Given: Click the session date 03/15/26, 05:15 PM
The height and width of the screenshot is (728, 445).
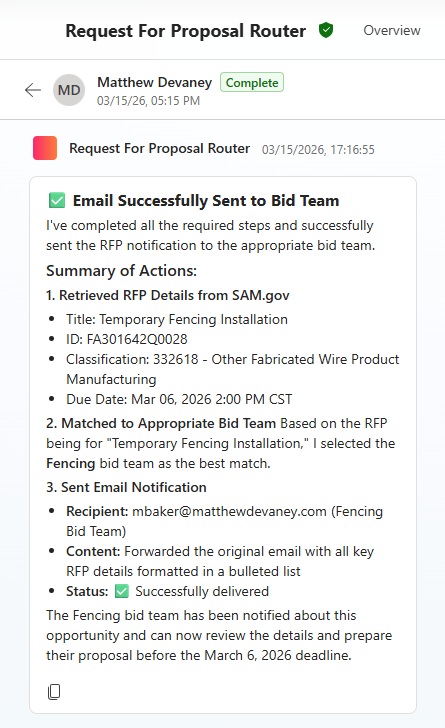Looking at the screenshot, I should click(148, 101).
